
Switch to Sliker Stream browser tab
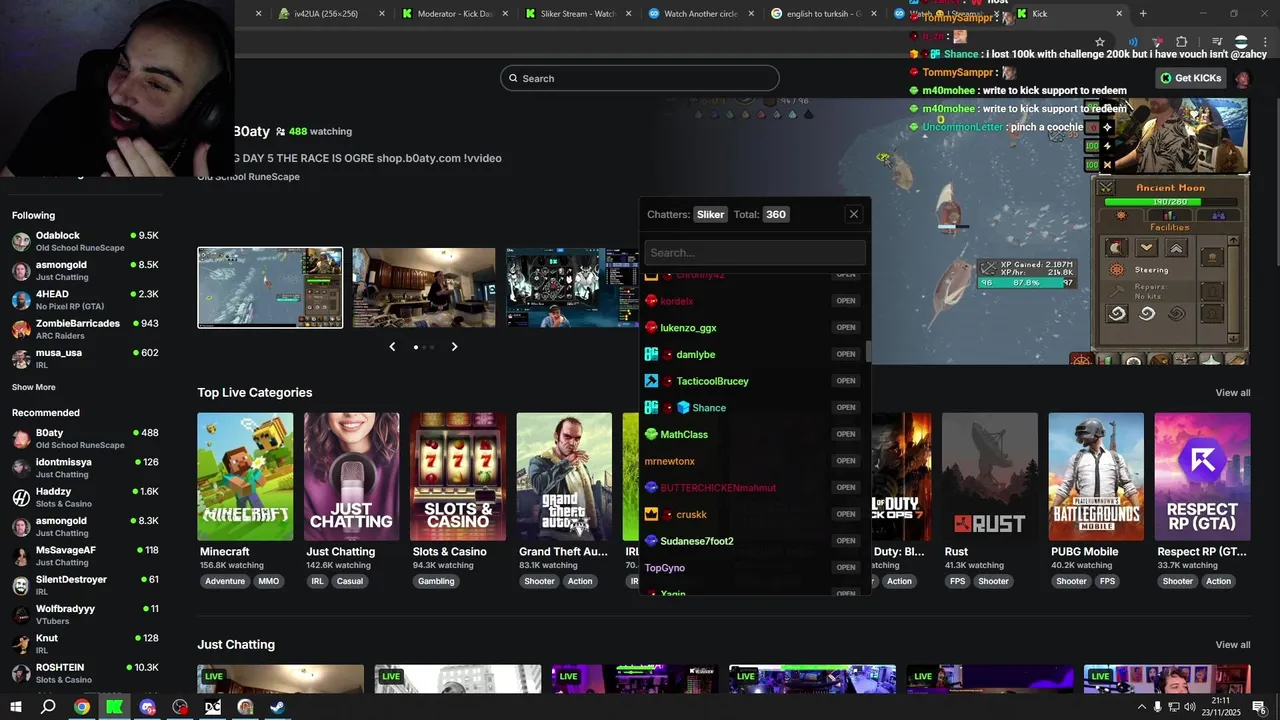(578, 14)
